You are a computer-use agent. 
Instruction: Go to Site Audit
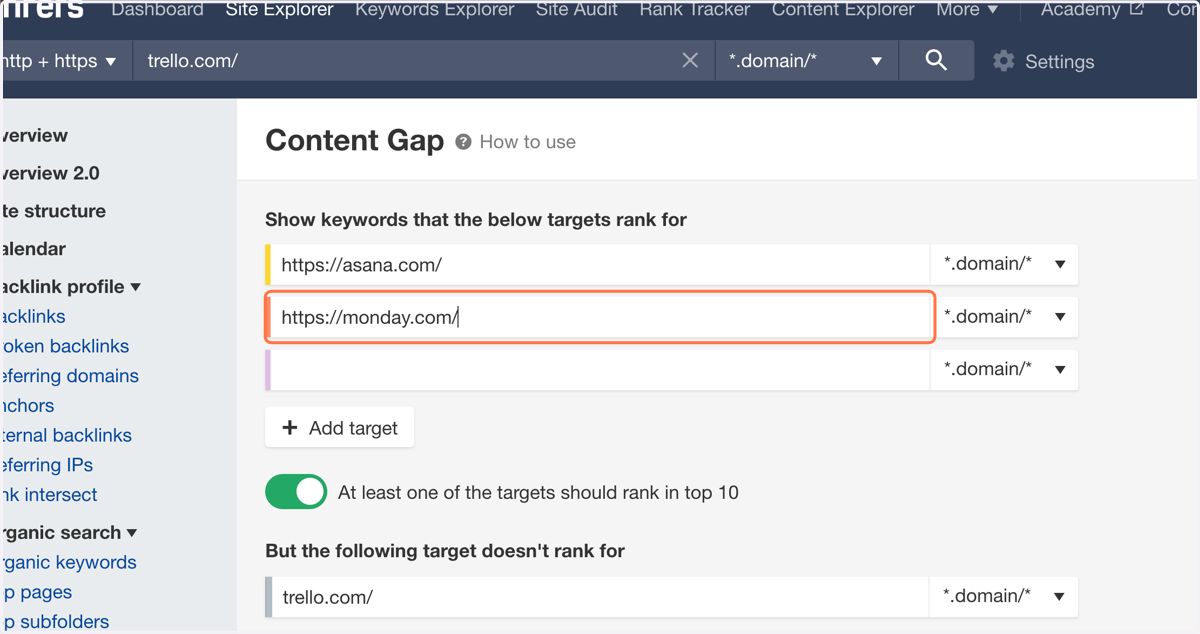[577, 10]
